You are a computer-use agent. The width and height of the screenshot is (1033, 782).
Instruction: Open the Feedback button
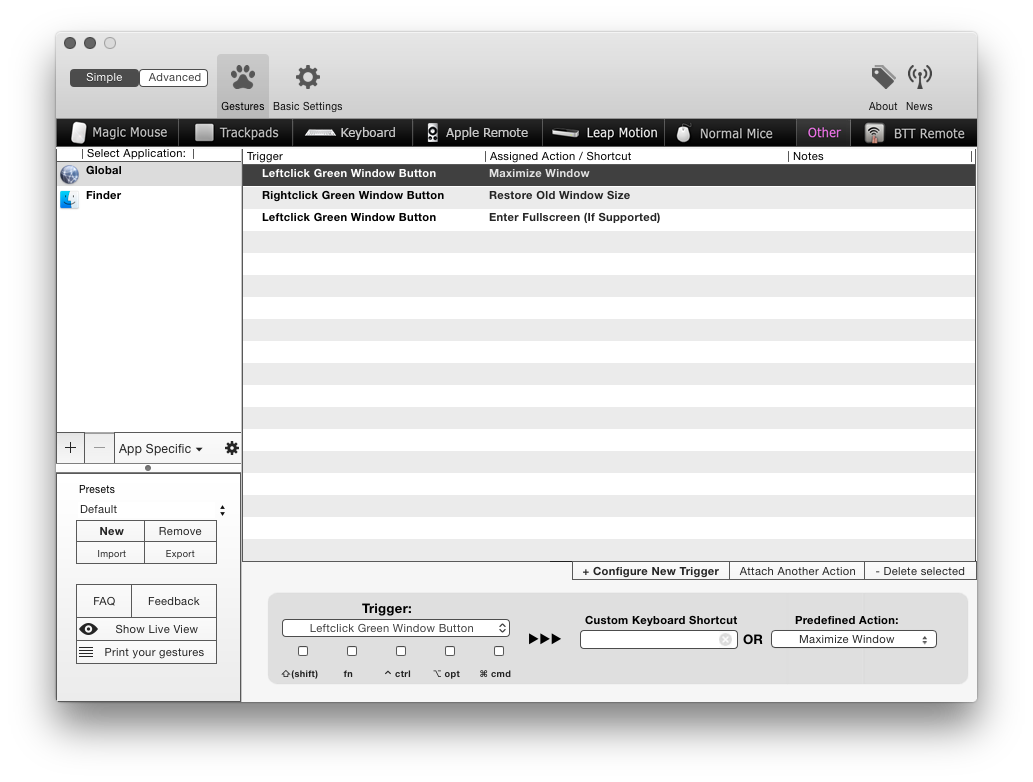(174, 601)
